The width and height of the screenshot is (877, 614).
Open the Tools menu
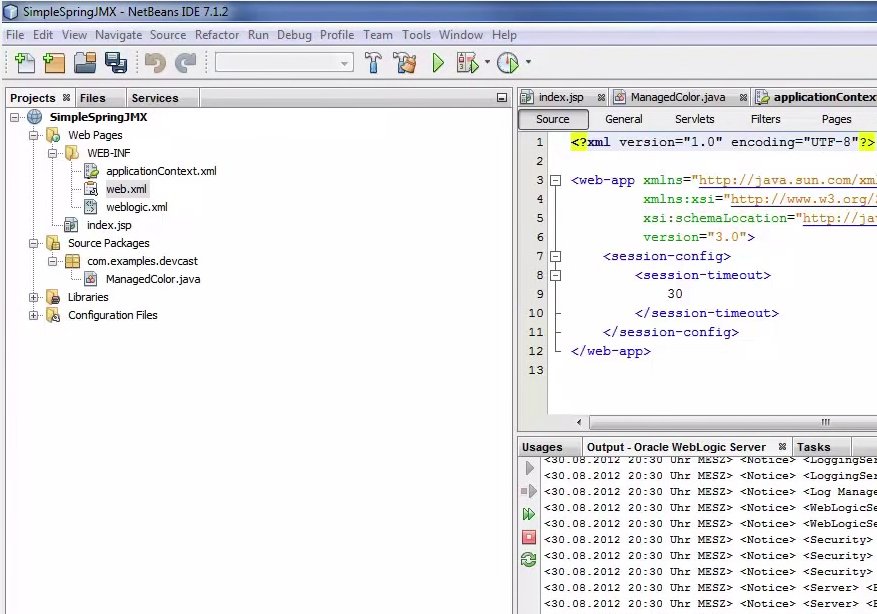point(417,35)
